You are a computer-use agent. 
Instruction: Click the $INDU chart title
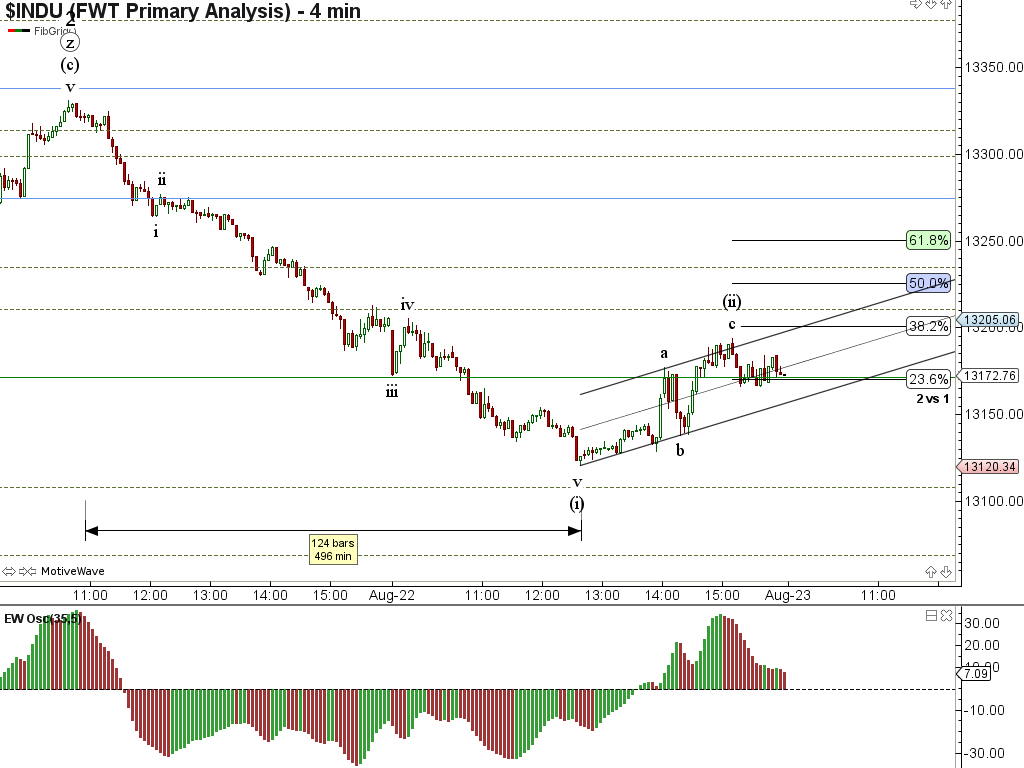point(180,12)
